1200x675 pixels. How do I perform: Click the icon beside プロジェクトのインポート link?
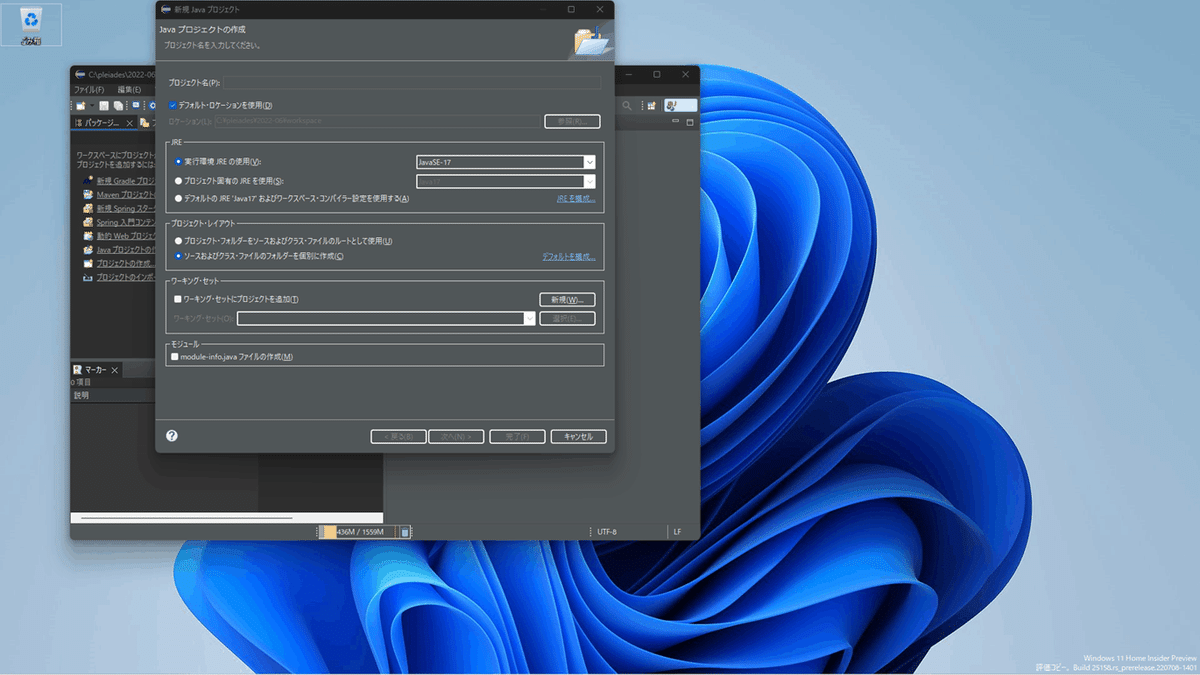[x=88, y=277]
